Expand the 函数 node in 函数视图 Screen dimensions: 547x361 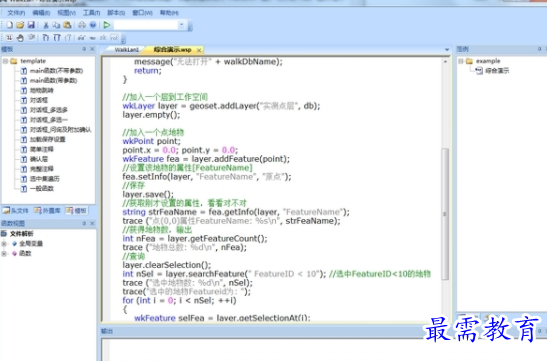click(x=4, y=254)
